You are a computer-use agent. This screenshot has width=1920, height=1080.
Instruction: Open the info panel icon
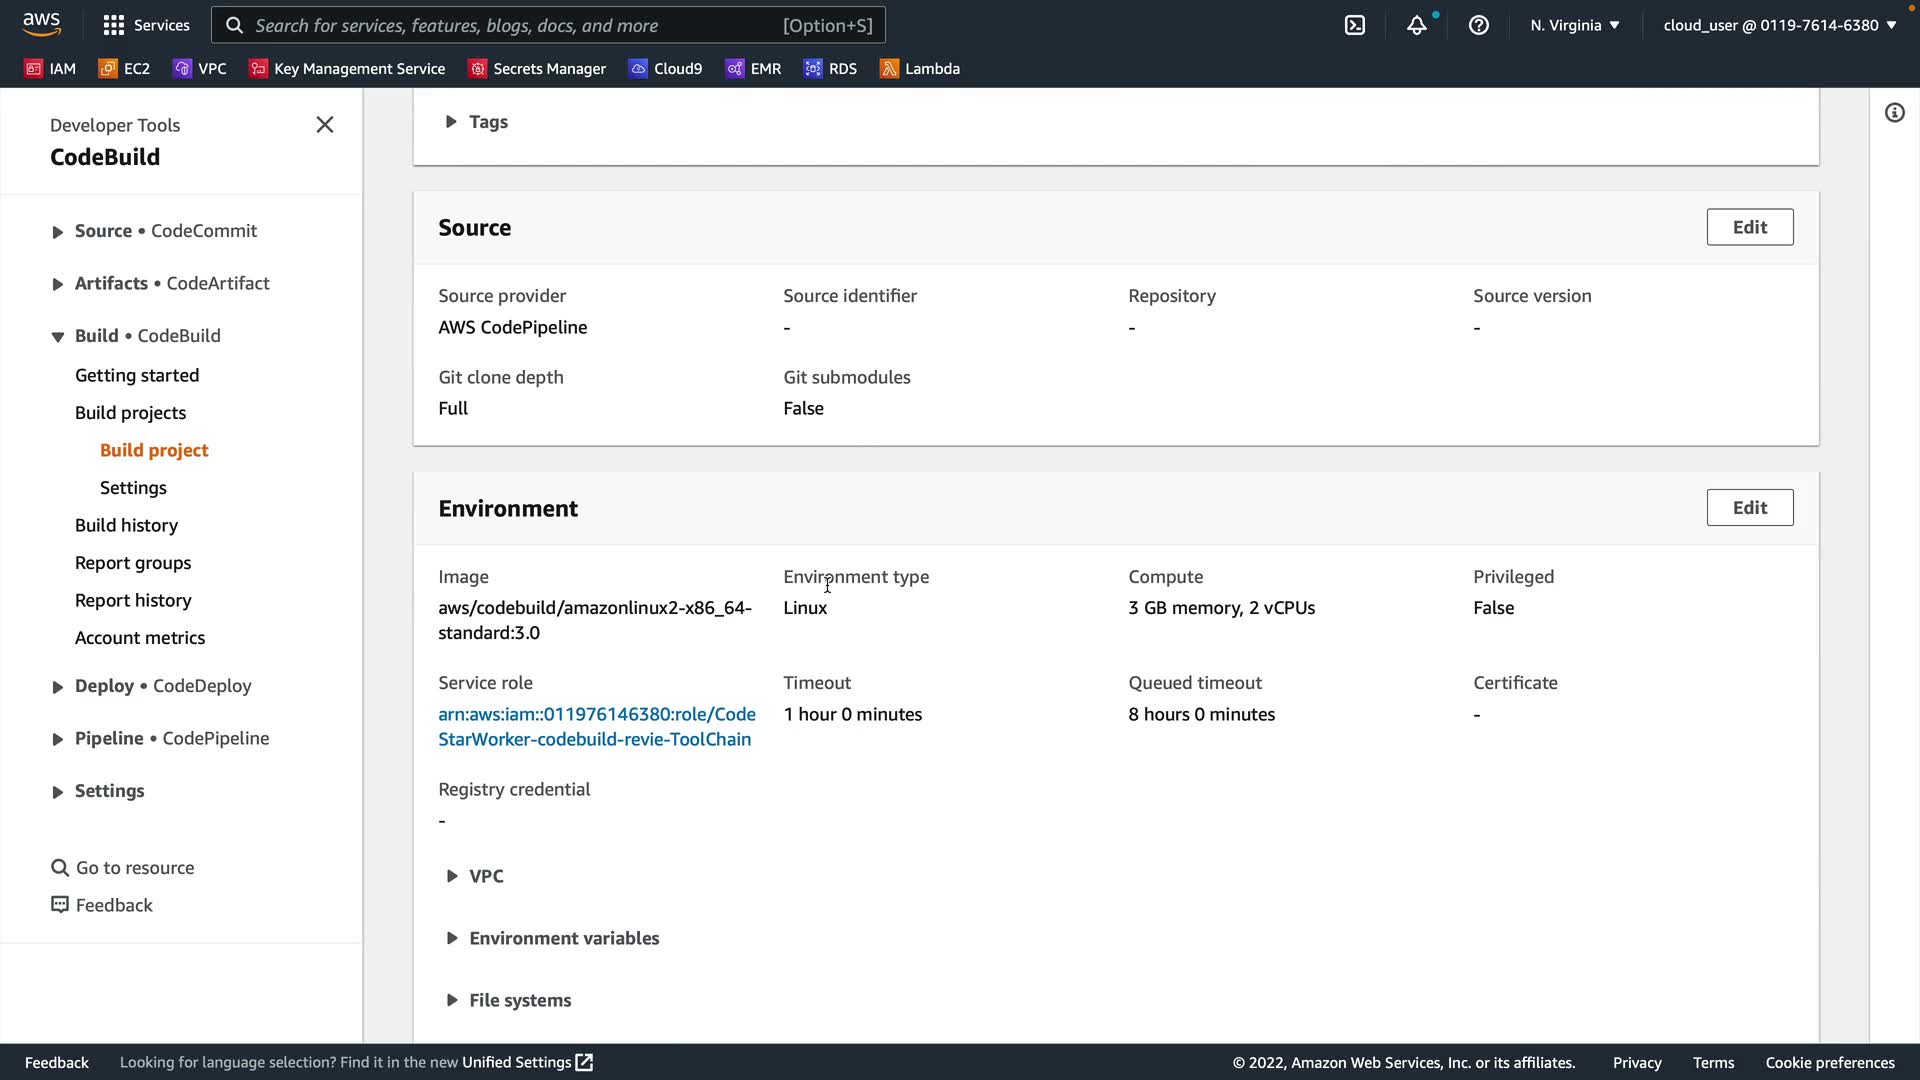coord(1894,113)
